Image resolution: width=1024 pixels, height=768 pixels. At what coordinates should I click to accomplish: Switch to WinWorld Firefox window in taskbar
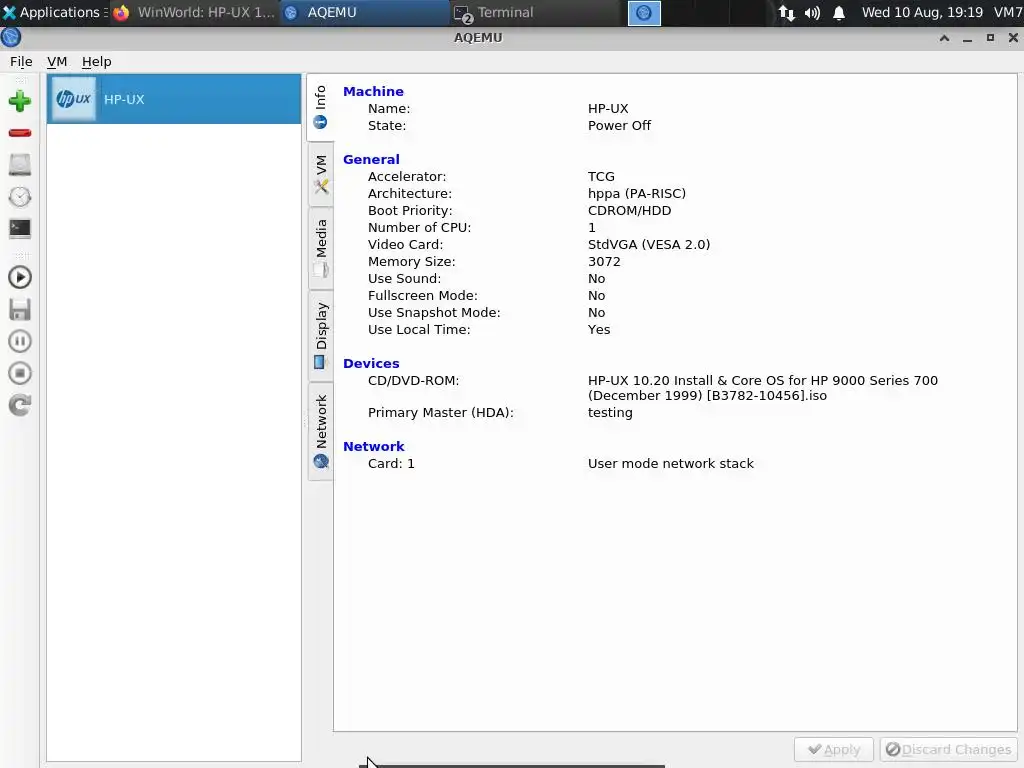[x=194, y=12]
